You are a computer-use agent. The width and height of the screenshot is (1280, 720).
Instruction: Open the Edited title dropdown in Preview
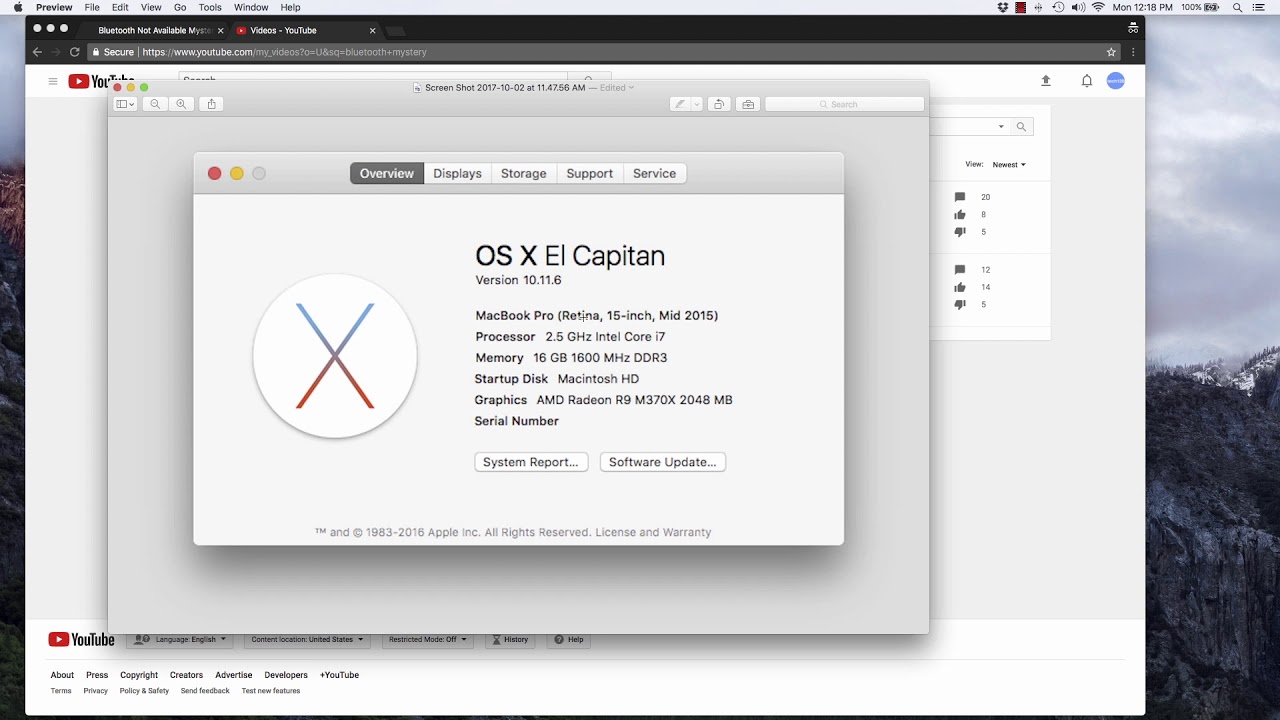[x=616, y=88]
